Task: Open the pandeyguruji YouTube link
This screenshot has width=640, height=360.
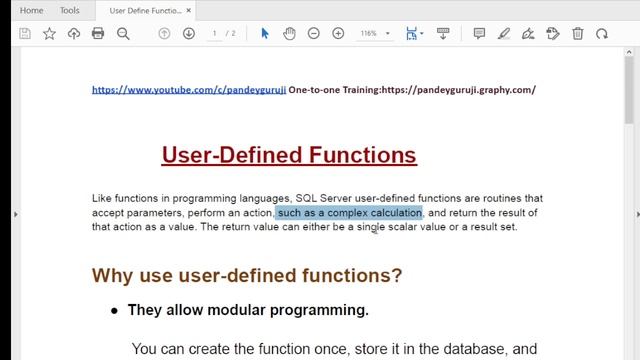Action: pos(189,90)
